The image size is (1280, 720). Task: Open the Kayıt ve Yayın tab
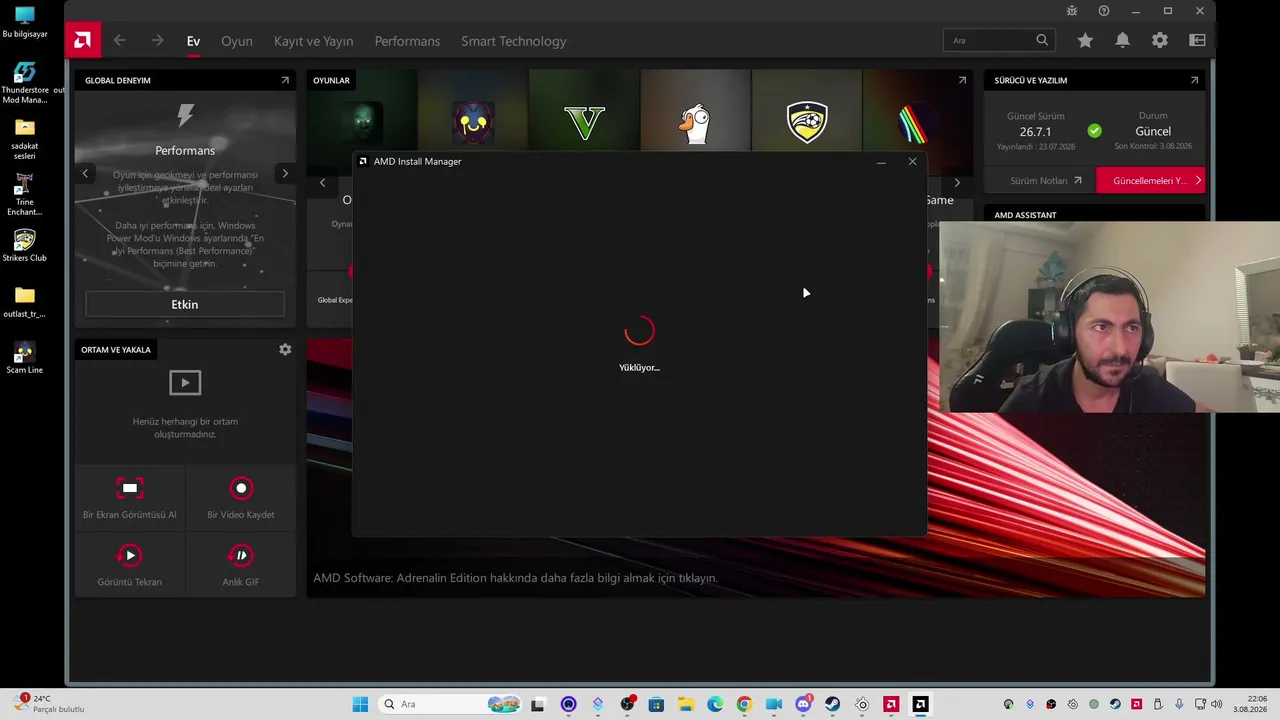tap(314, 41)
